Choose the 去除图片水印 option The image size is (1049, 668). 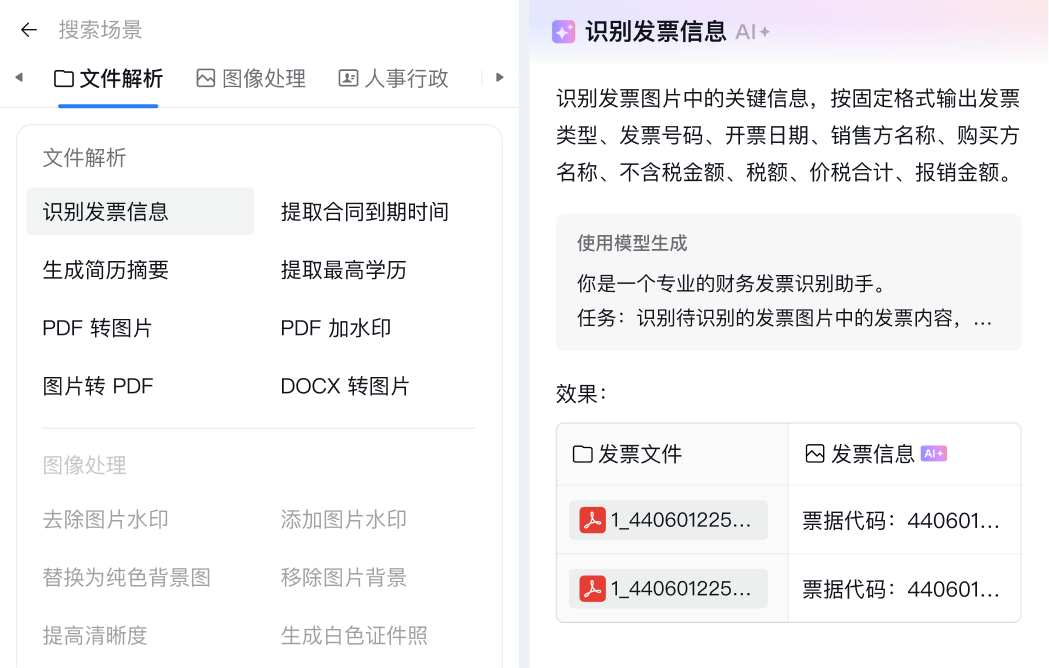pyautogui.click(x=106, y=519)
